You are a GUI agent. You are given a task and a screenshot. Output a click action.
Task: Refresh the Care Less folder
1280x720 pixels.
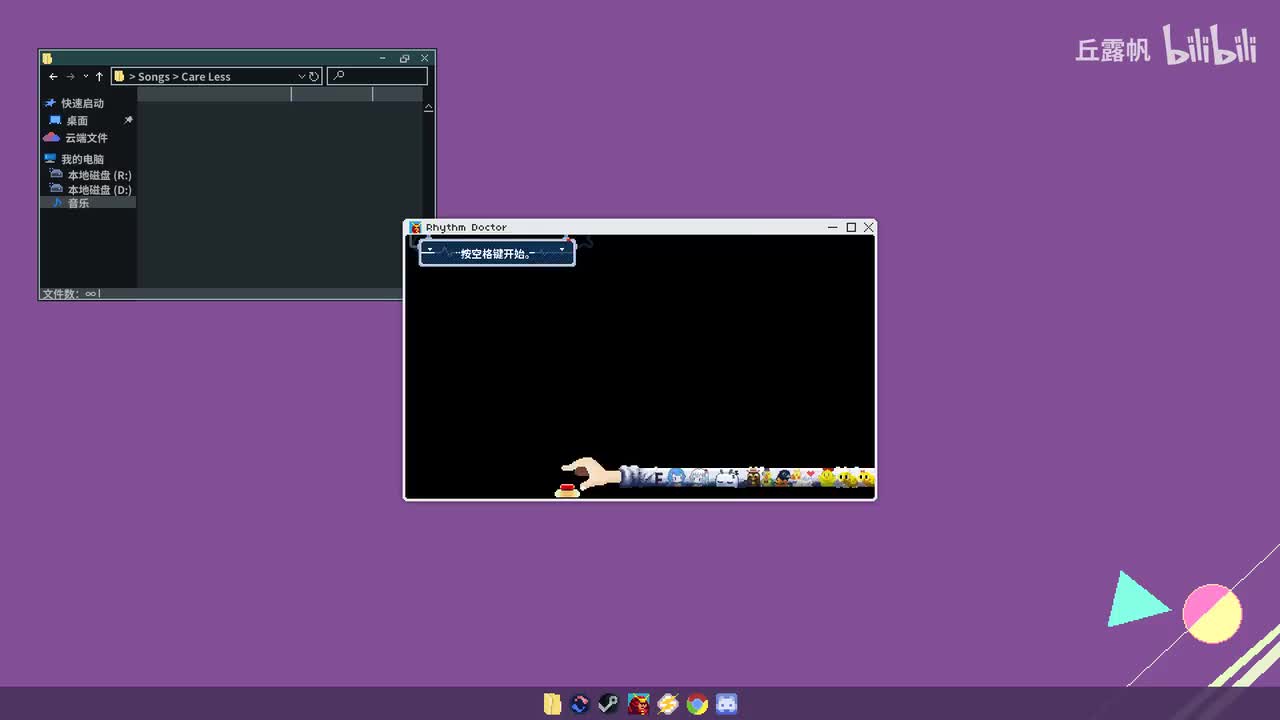pyautogui.click(x=314, y=77)
